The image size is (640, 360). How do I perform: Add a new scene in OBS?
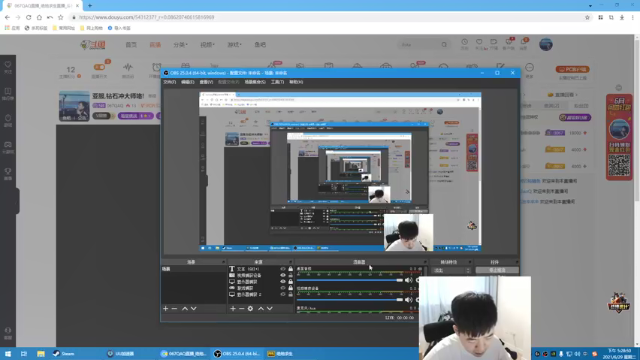coord(165,309)
